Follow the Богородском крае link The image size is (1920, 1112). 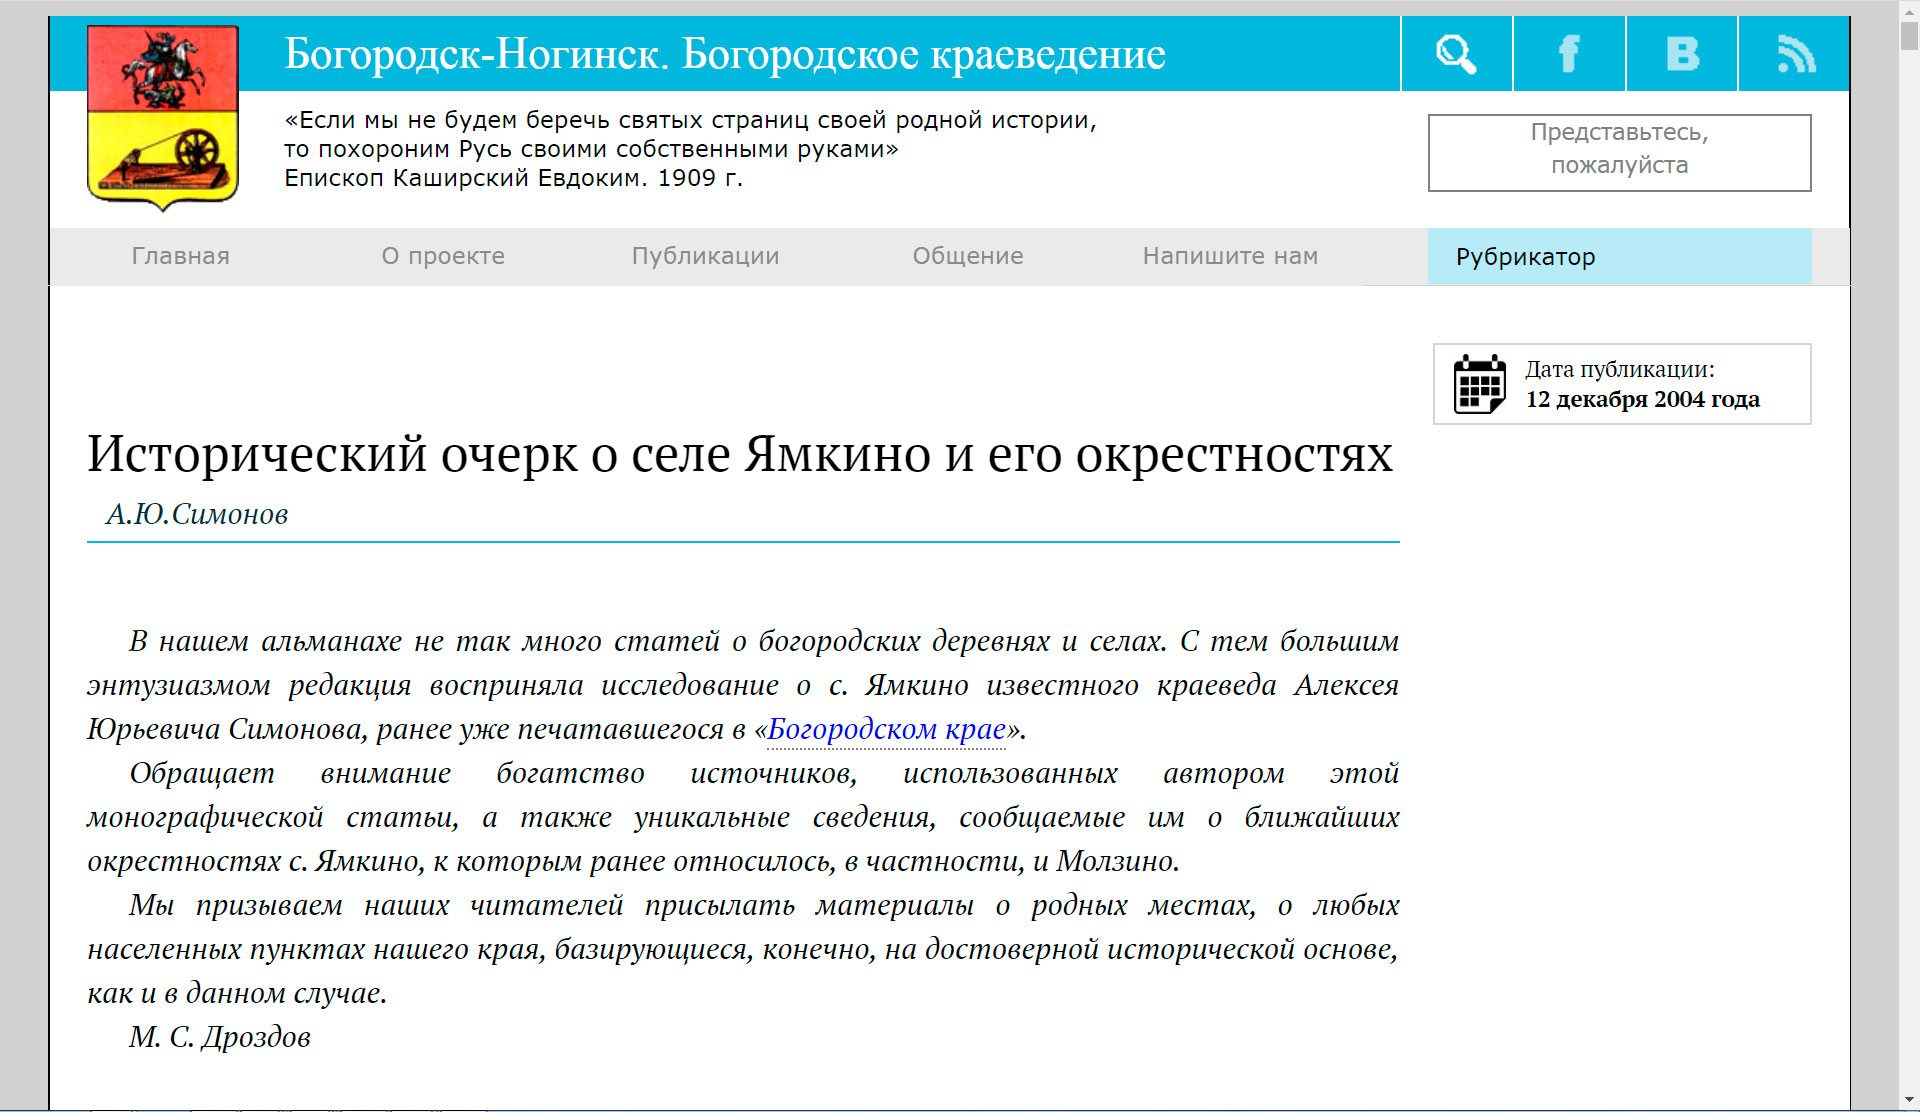click(x=887, y=729)
